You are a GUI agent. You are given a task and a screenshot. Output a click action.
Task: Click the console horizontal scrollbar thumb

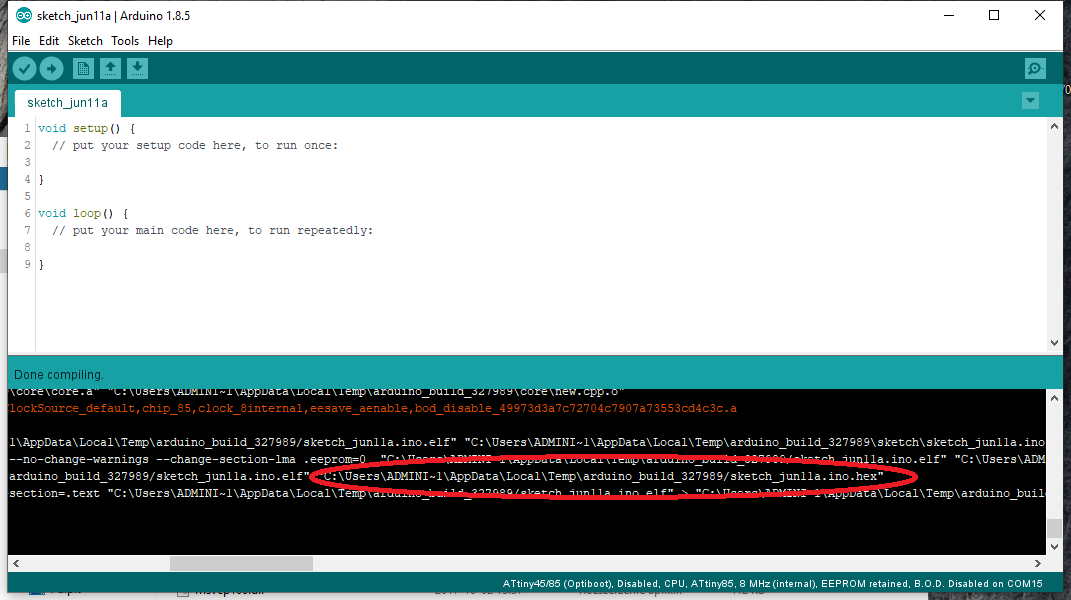[241, 564]
